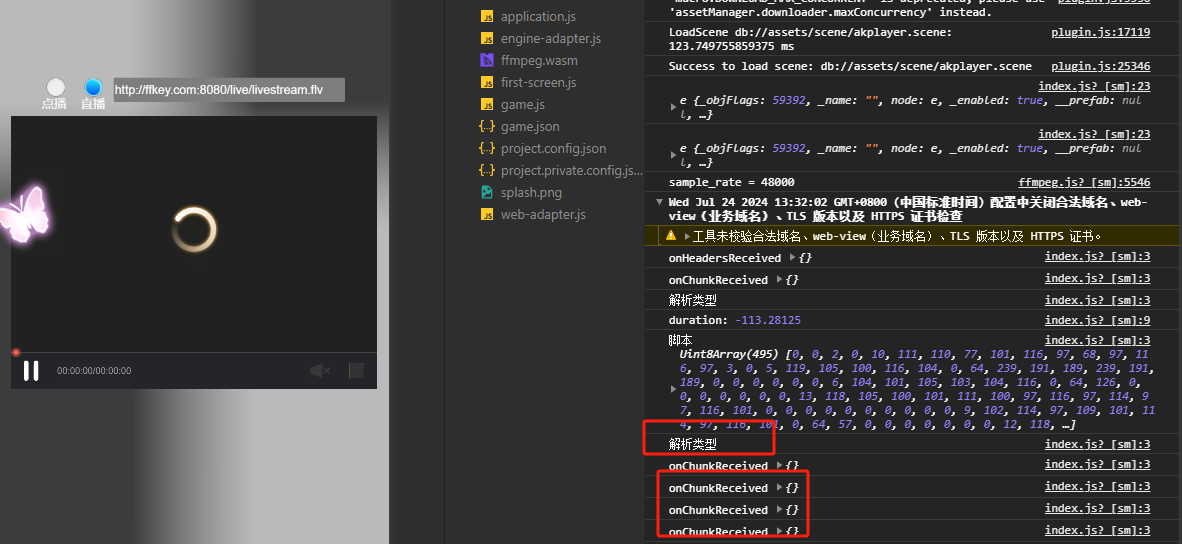Image resolution: width=1182 pixels, height=544 pixels.
Task: Expand the second e {_objFlags: 59392 object
Action: coord(673,154)
